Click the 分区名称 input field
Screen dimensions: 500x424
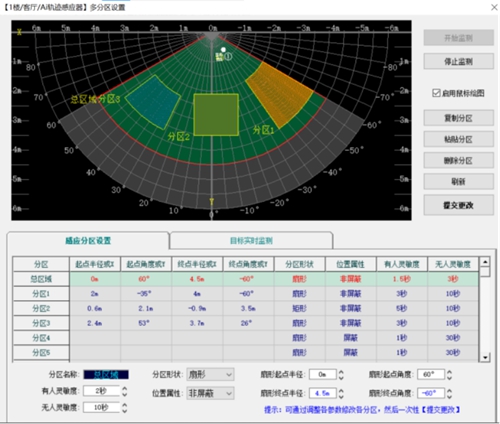click(106, 375)
